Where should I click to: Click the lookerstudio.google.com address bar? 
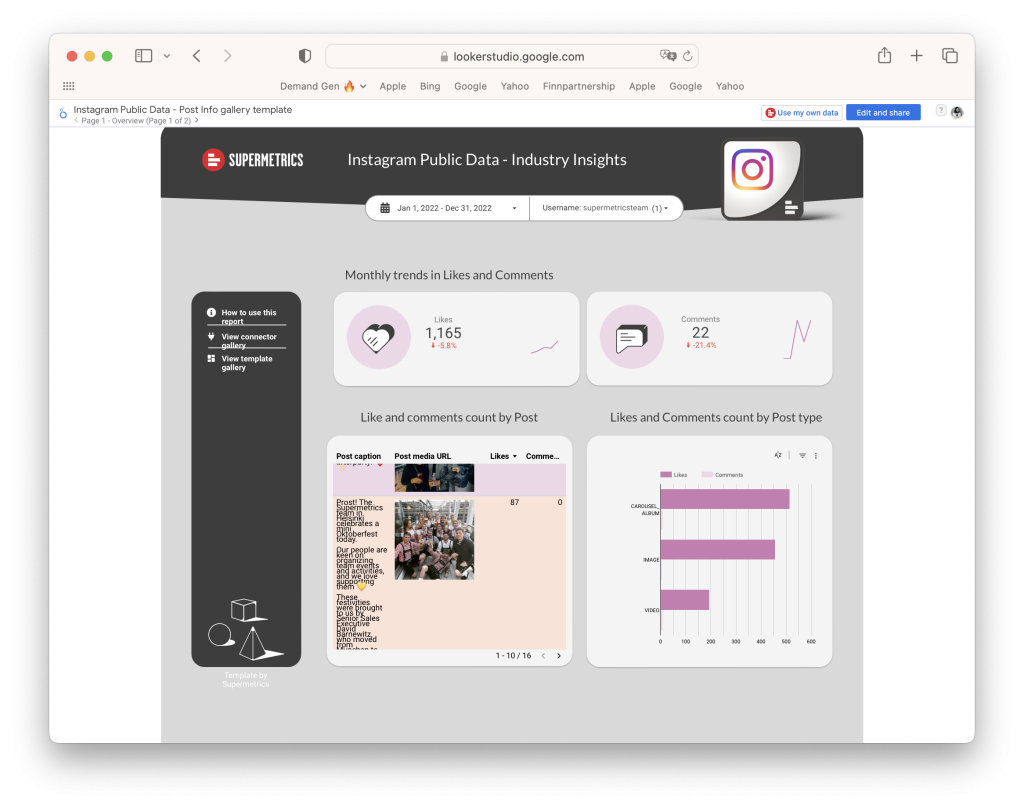[511, 56]
